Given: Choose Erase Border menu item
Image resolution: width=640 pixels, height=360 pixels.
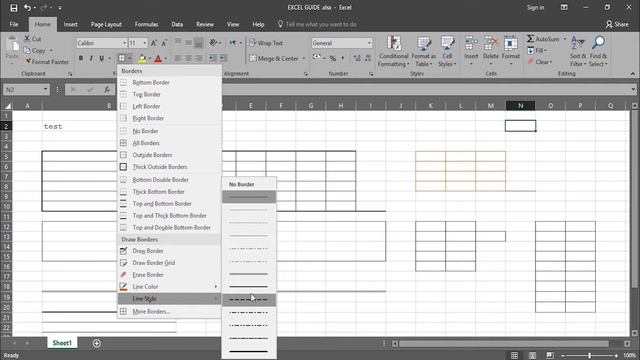Looking at the screenshot, I should tap(169, 275).
